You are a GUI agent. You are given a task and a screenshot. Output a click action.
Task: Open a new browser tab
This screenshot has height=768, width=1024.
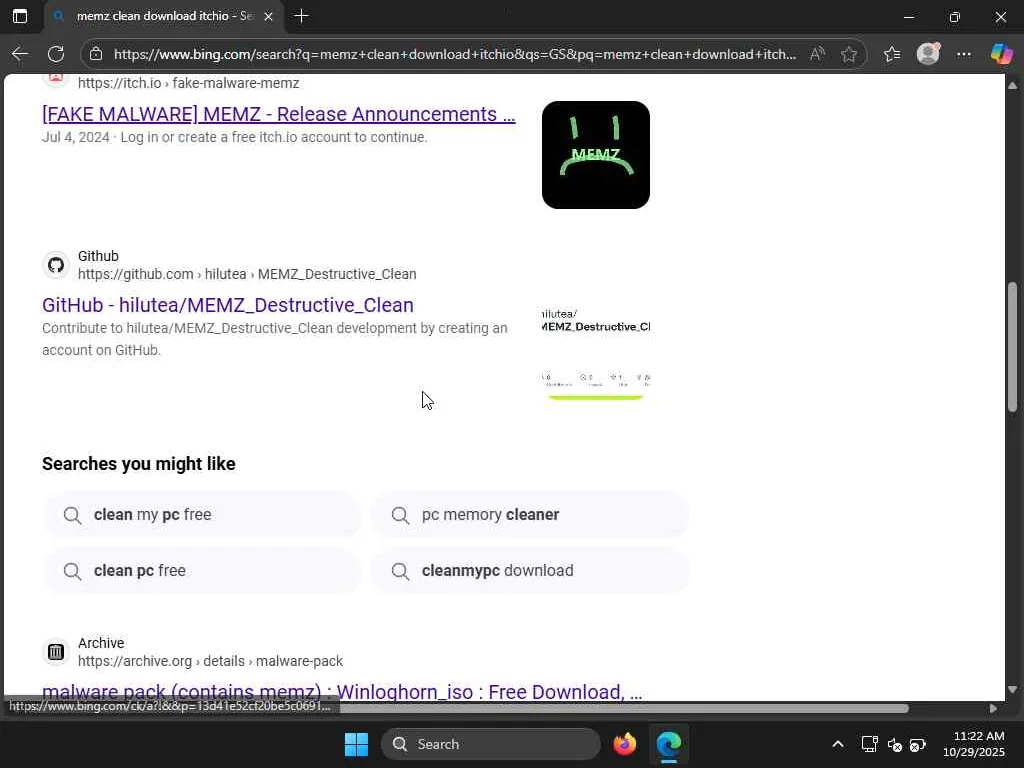(301, 16)
